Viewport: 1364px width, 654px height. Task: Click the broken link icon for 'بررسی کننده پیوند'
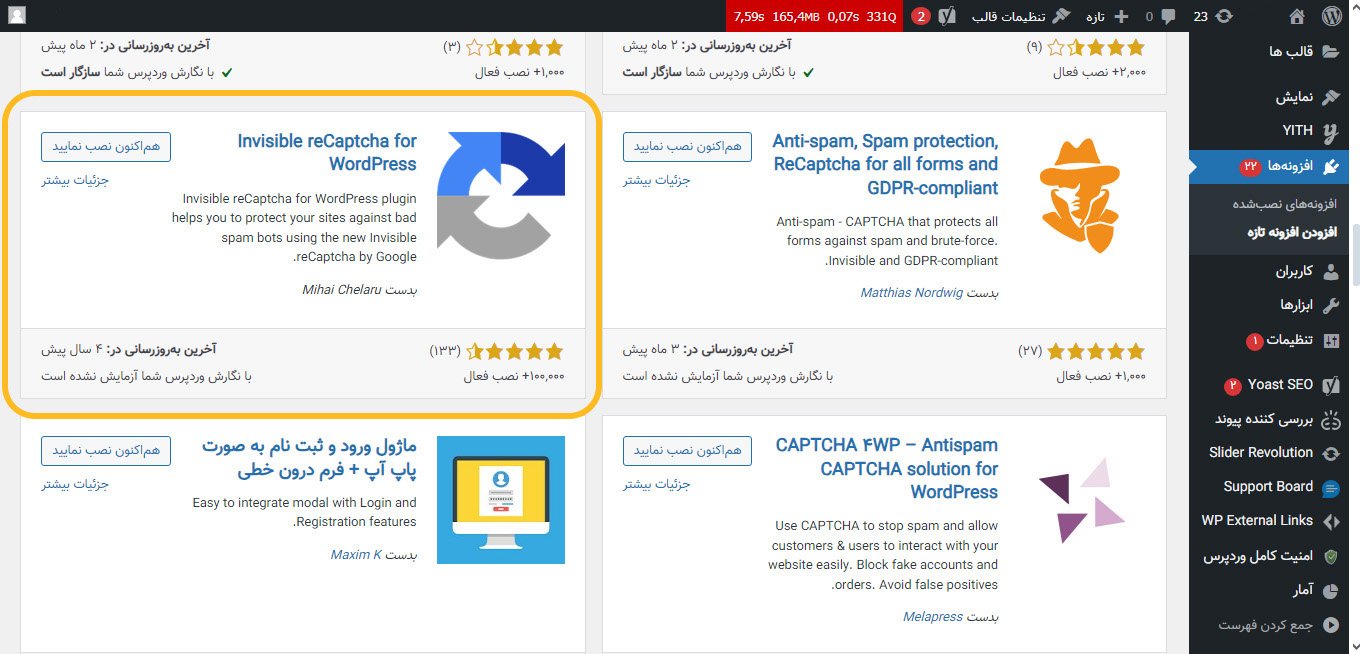[1331, 419]
